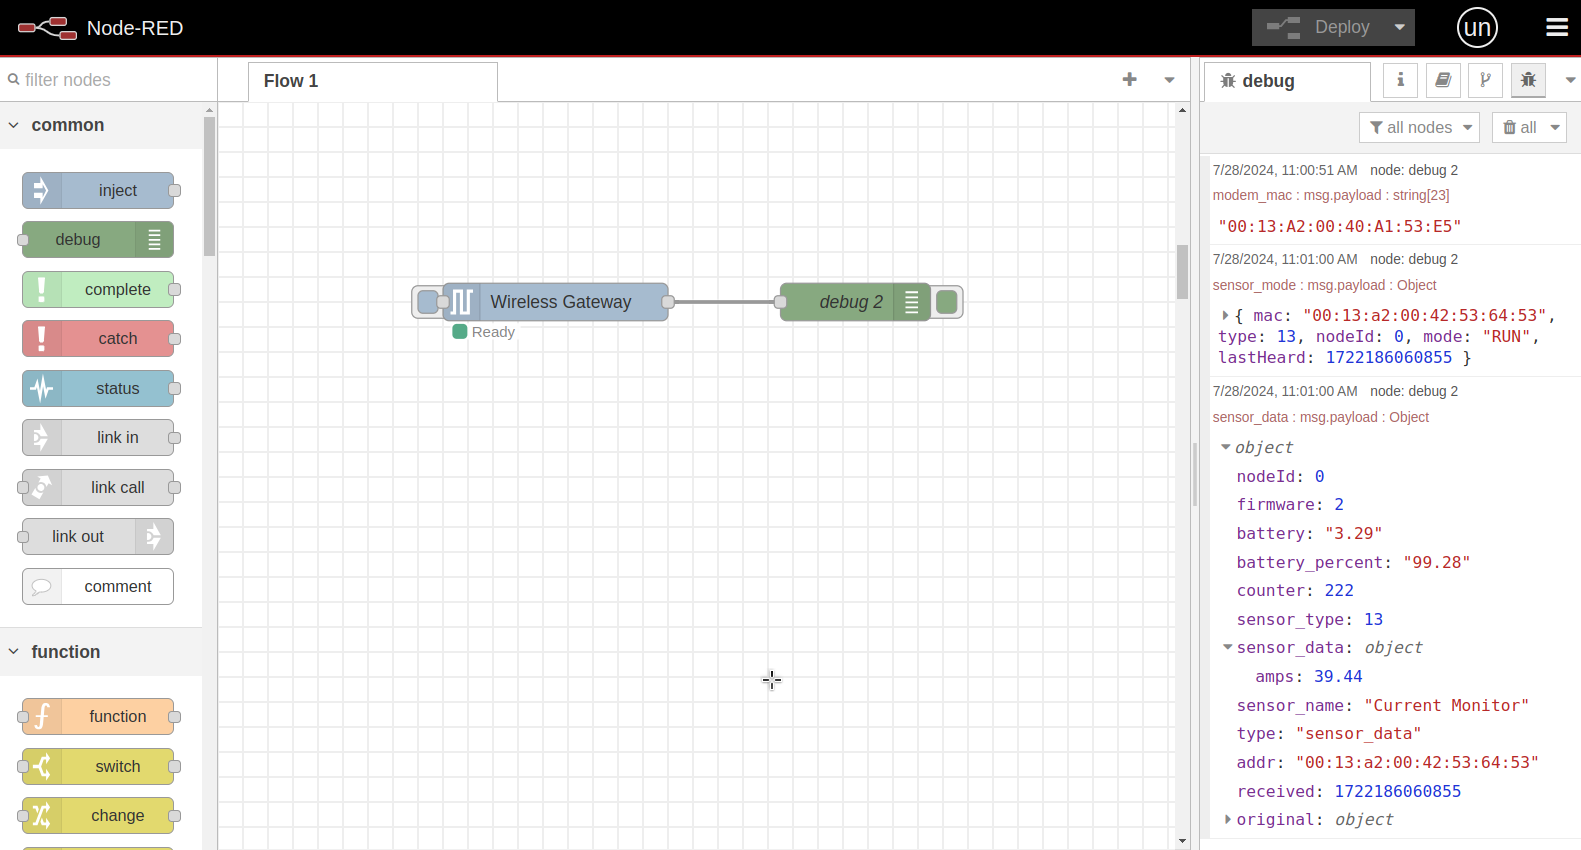Screen dimensions: 1581x850
Task: Click the received timestamp 1722186060855
Action: [x=1397, y=791]
